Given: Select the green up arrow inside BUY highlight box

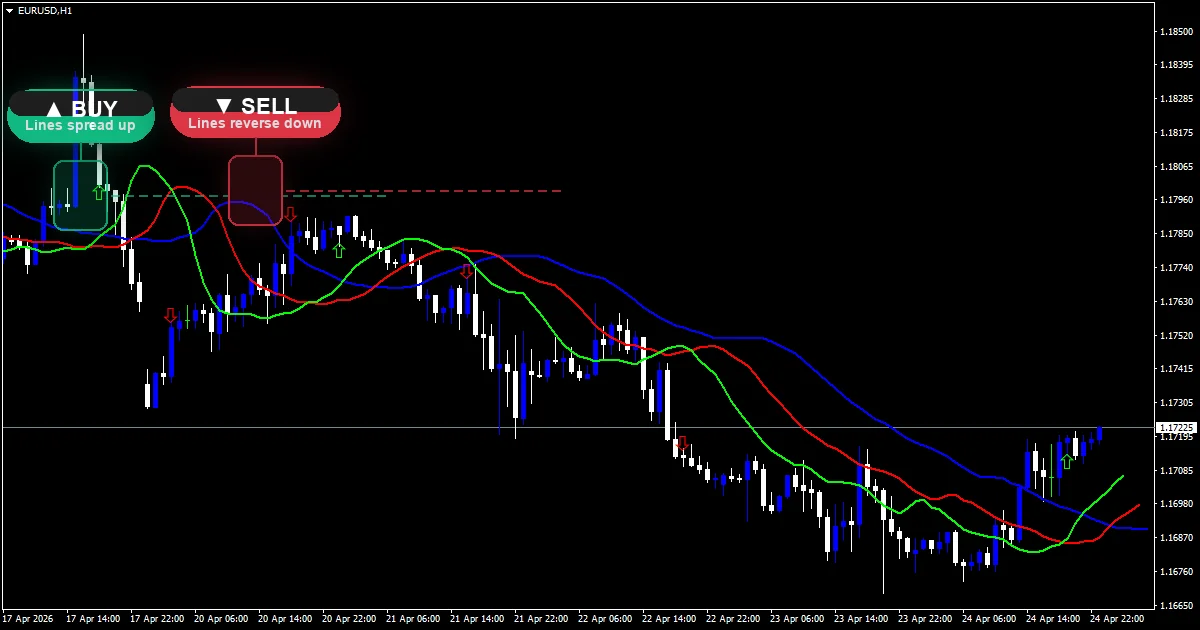Looking at the screenshot, I should click(98, 192).
